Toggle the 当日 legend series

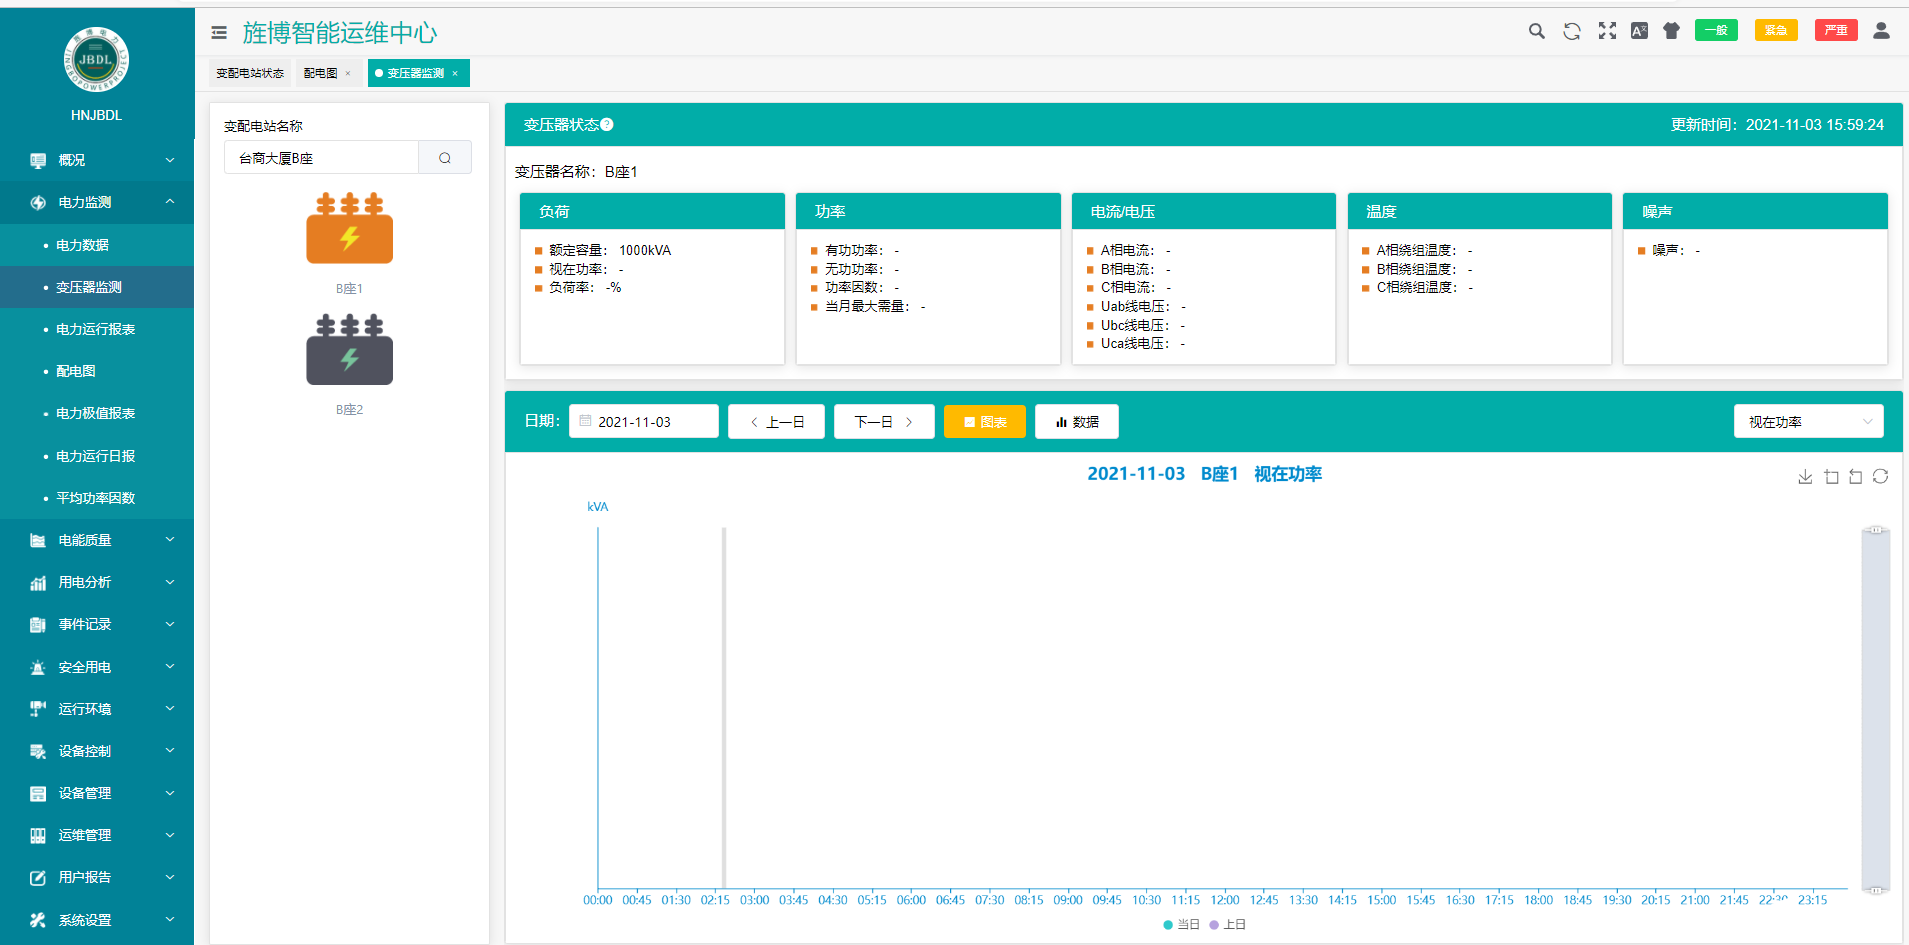point(1181,925)
